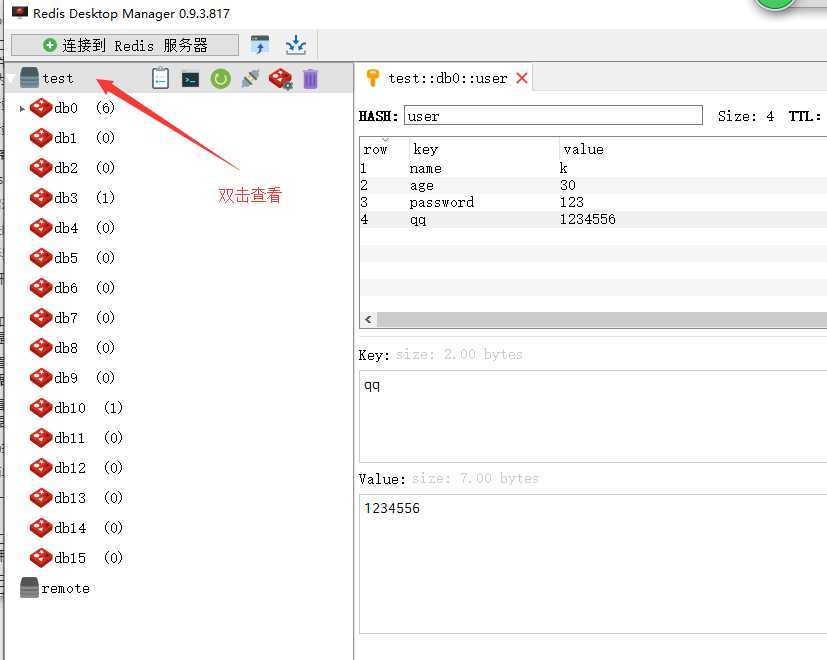Open server info icon for test
827x660 pixels.
[x=160, y=79]
